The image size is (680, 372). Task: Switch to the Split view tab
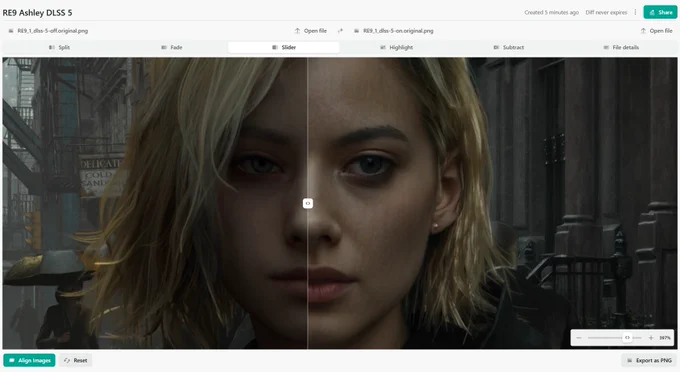pyautogui.click(x=59, y=47)
